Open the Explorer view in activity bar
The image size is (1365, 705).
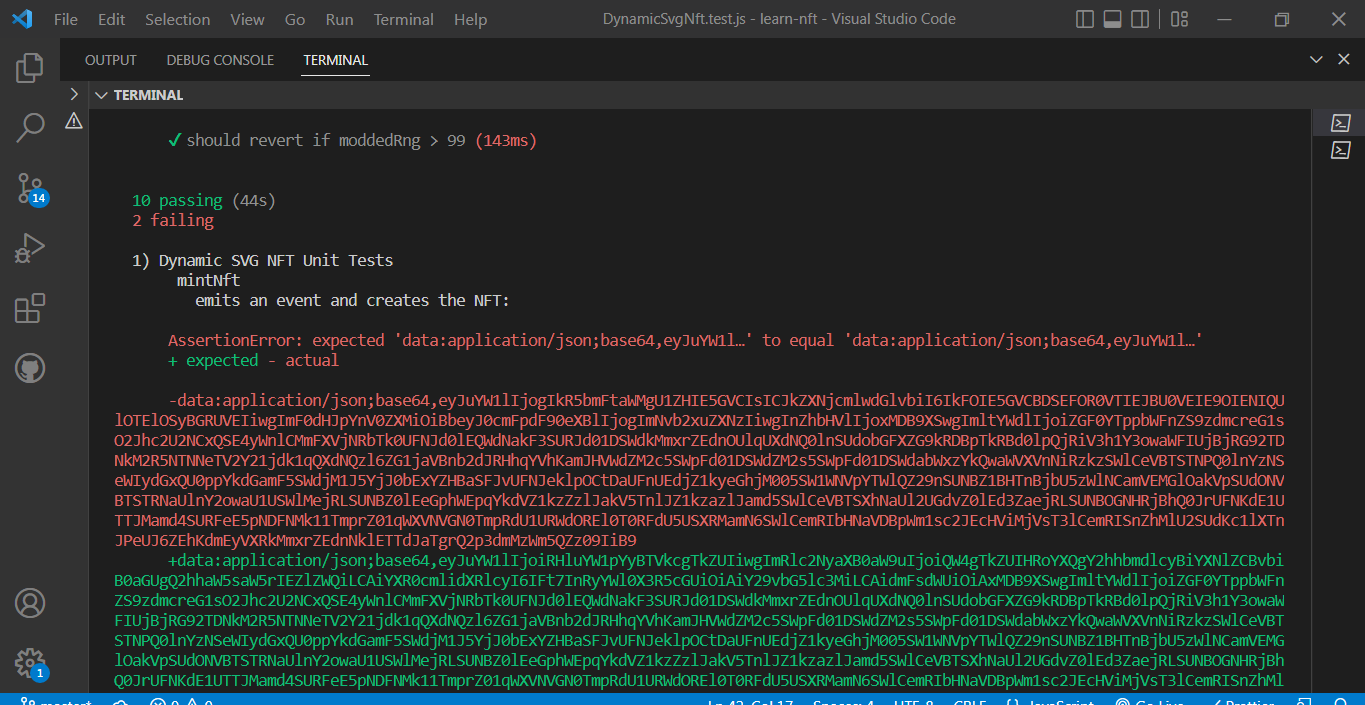coord(30,68)
